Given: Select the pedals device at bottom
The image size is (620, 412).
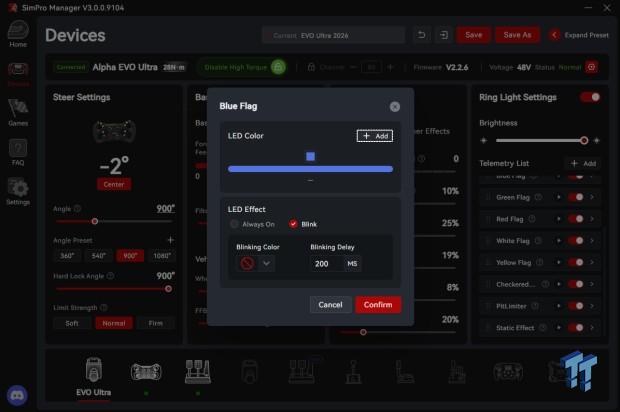Looking at the screenshot, I should click(x=198, y=372).
